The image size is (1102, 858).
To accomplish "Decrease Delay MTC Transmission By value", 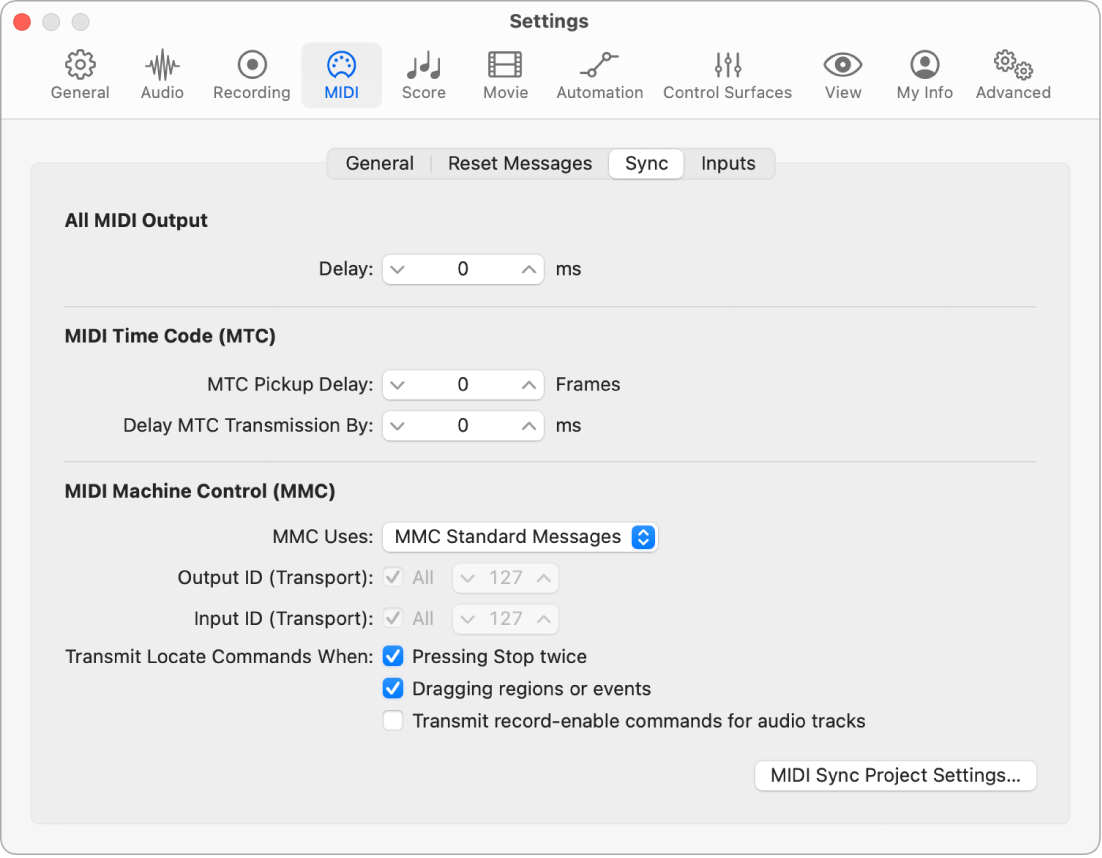I will pyautogui.click(x=398, y=426).
